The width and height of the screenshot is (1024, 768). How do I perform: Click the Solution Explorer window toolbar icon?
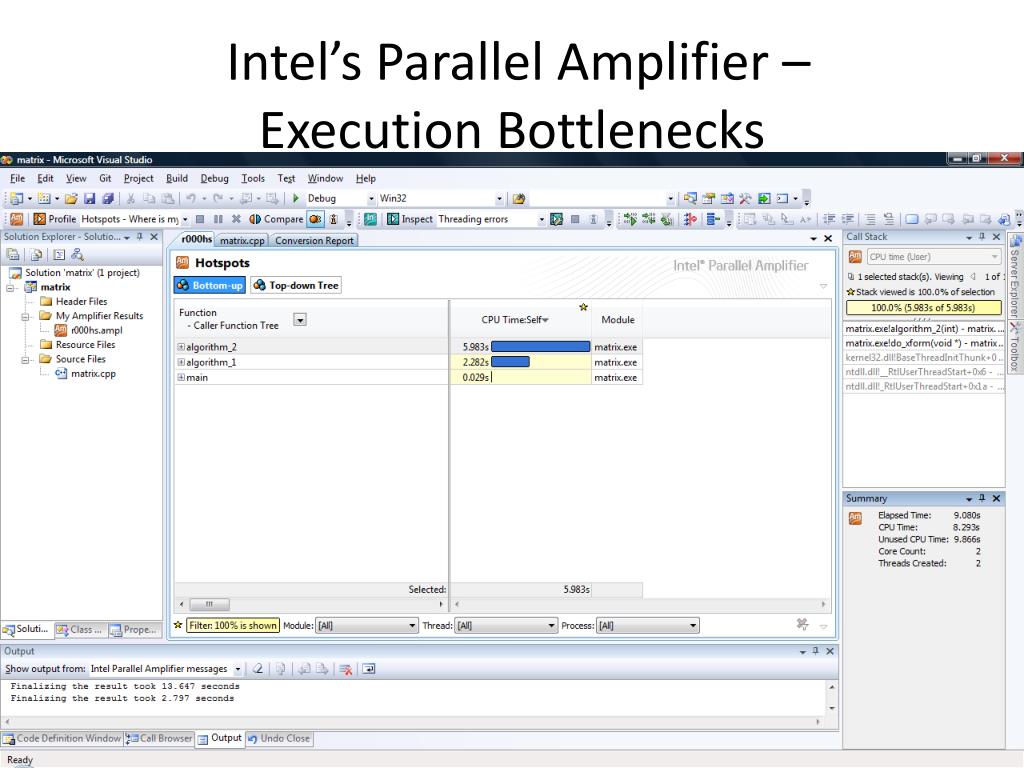690,199
